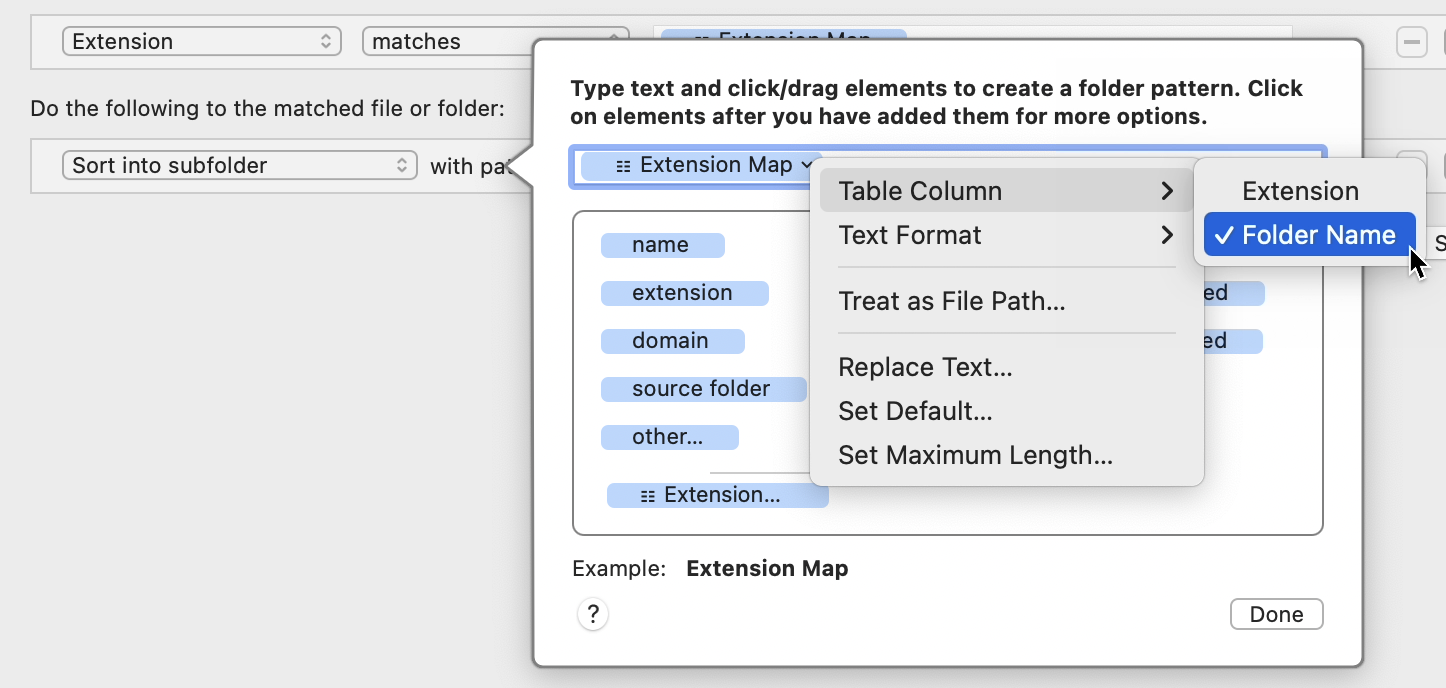
Task: Click the 'other...' token element
Action: click(669, 437)
